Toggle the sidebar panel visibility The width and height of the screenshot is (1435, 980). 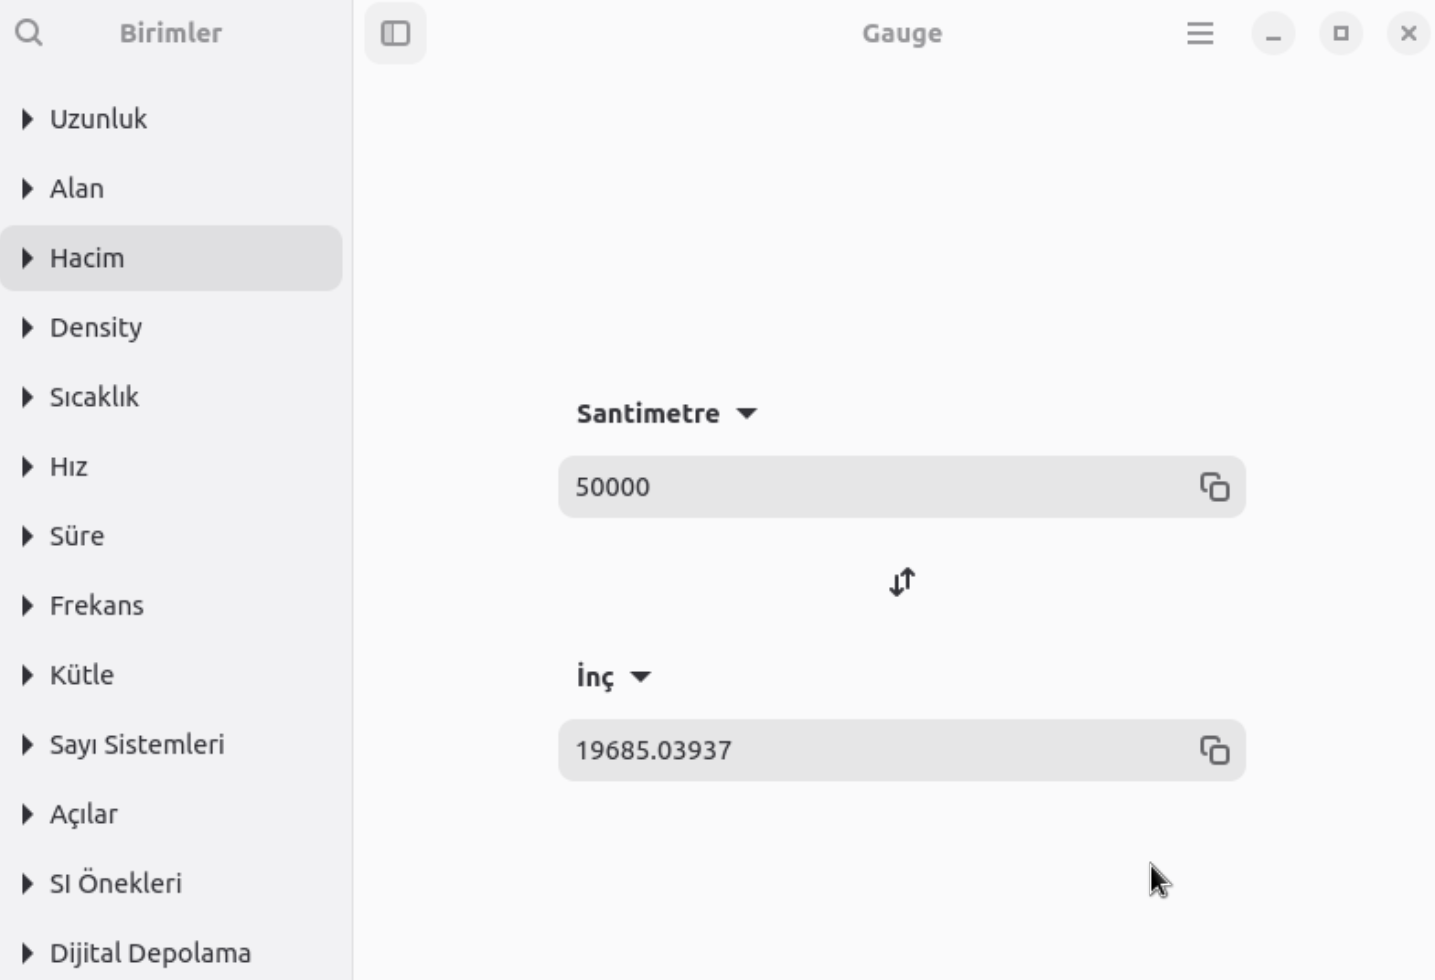point(395,33)
